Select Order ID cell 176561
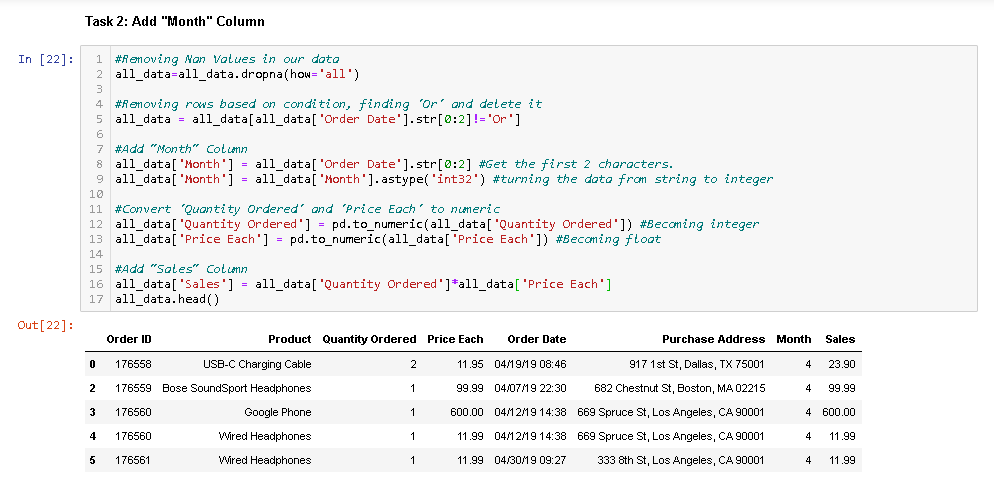 pyautogui.click(x=134, y=460)
